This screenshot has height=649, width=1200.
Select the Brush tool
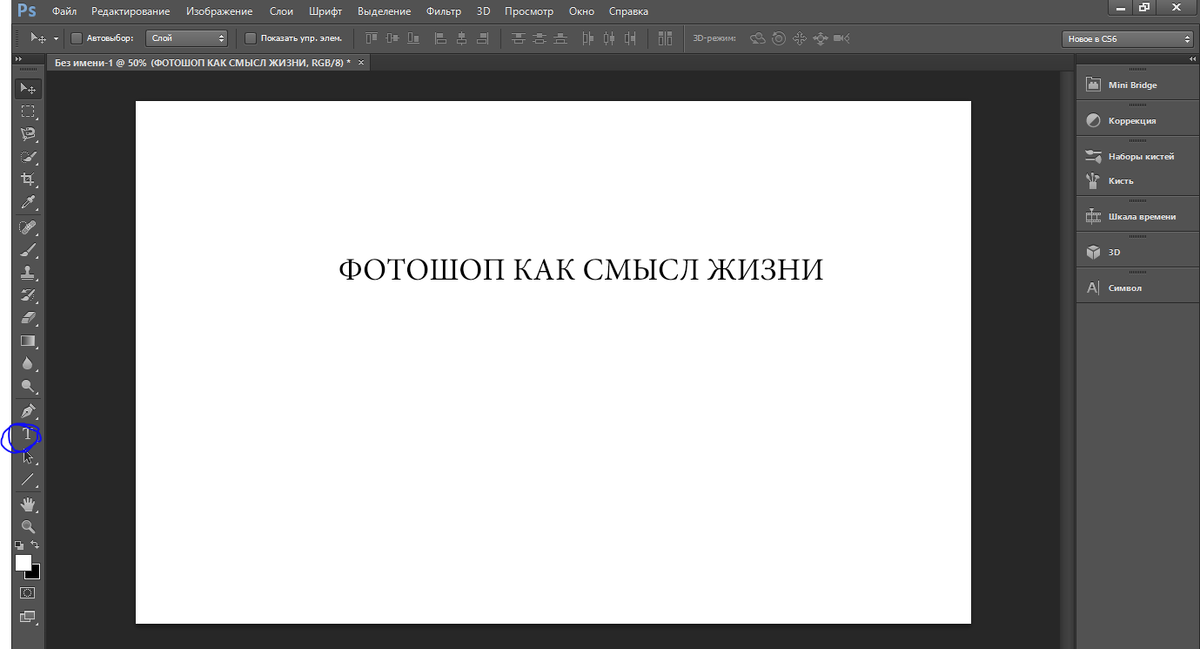point(28,250)
